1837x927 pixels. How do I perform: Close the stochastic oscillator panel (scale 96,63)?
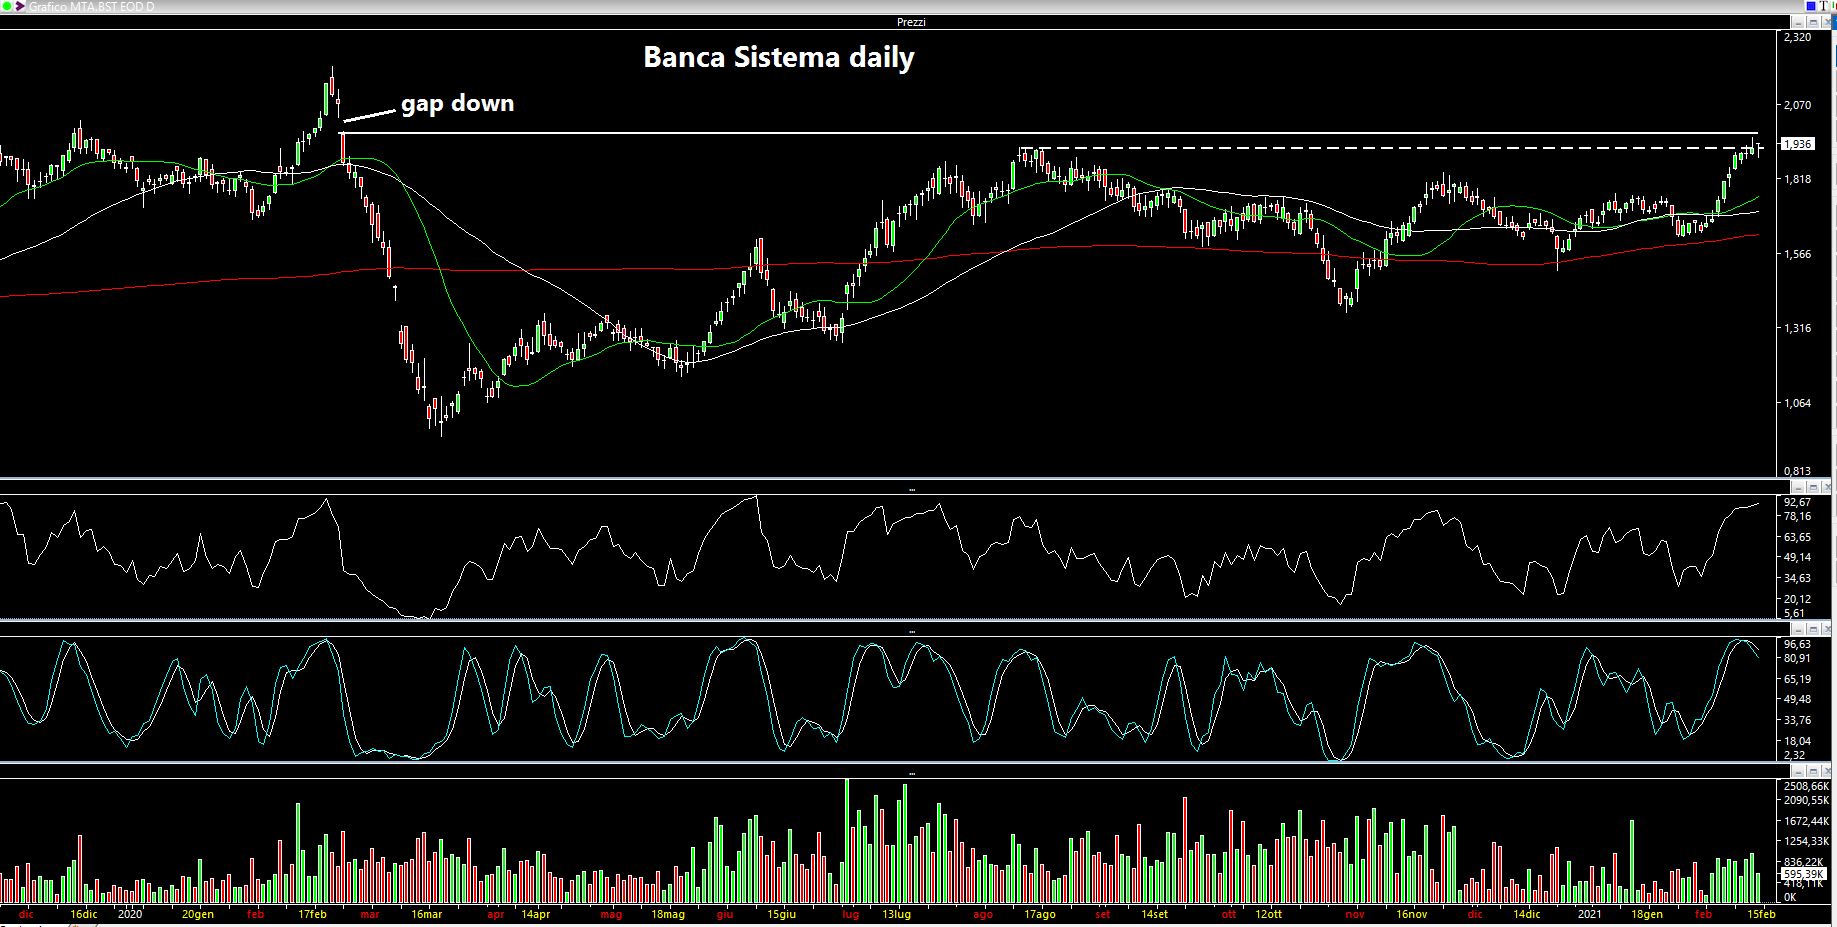pos(1826,629)
